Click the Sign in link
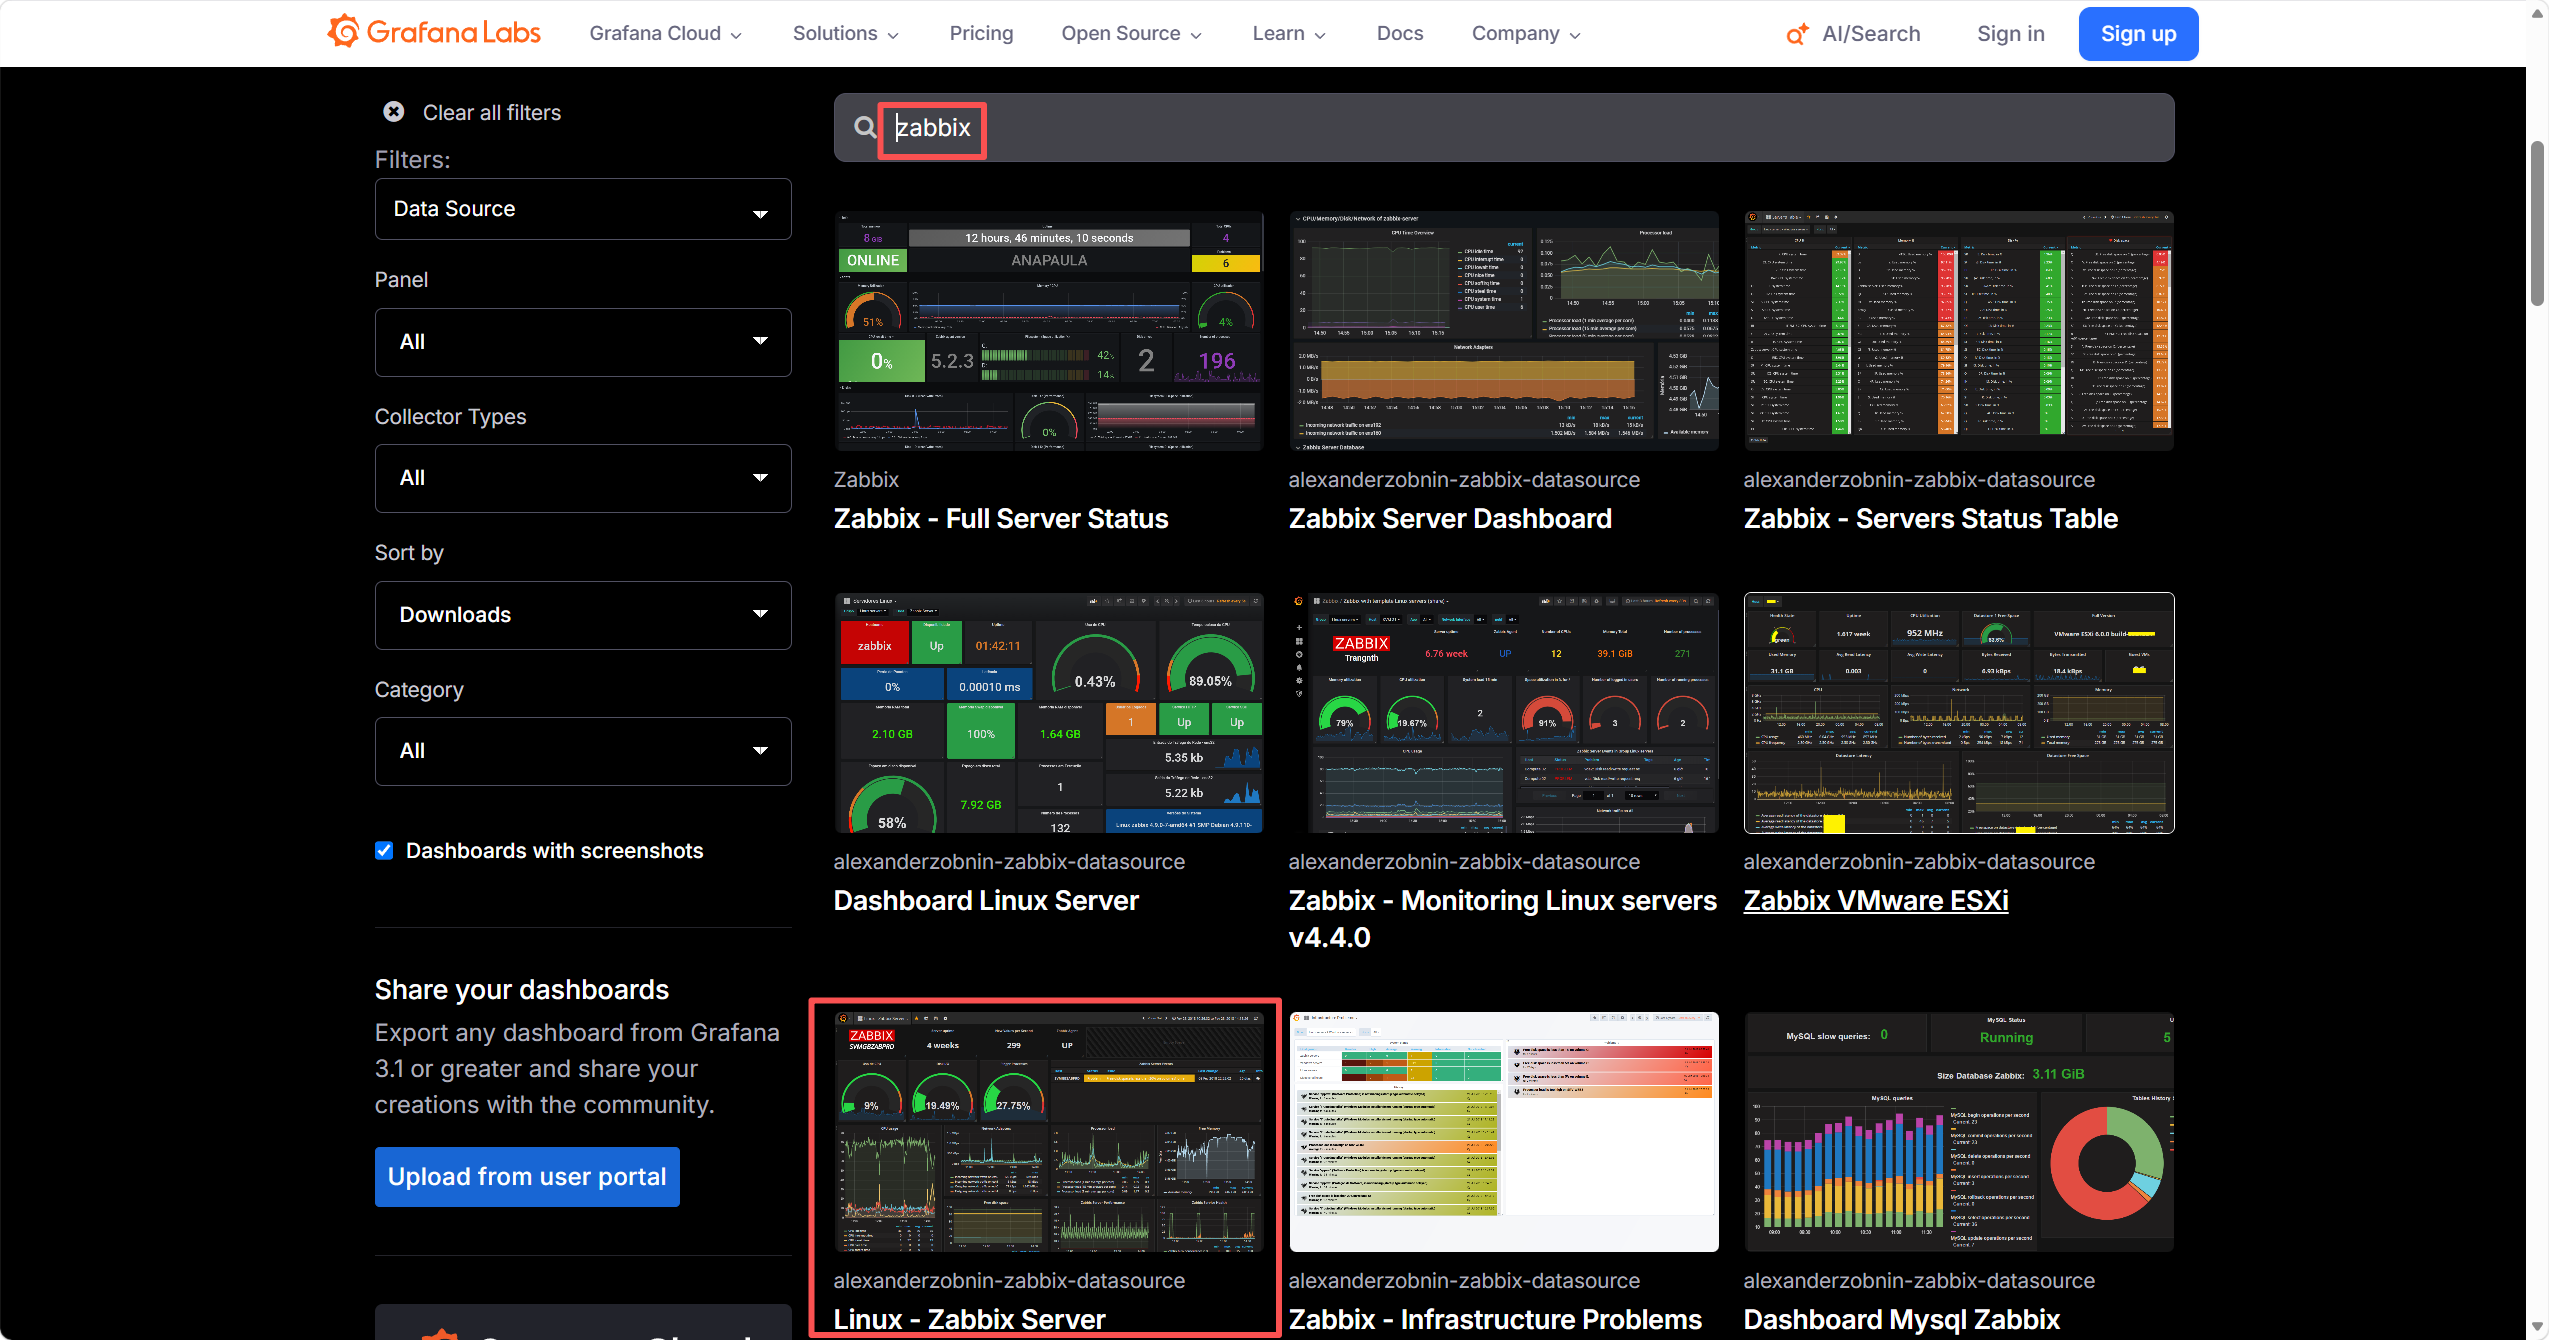The width and height of the screenshot is (2549, 1340). coord(2010,34)
